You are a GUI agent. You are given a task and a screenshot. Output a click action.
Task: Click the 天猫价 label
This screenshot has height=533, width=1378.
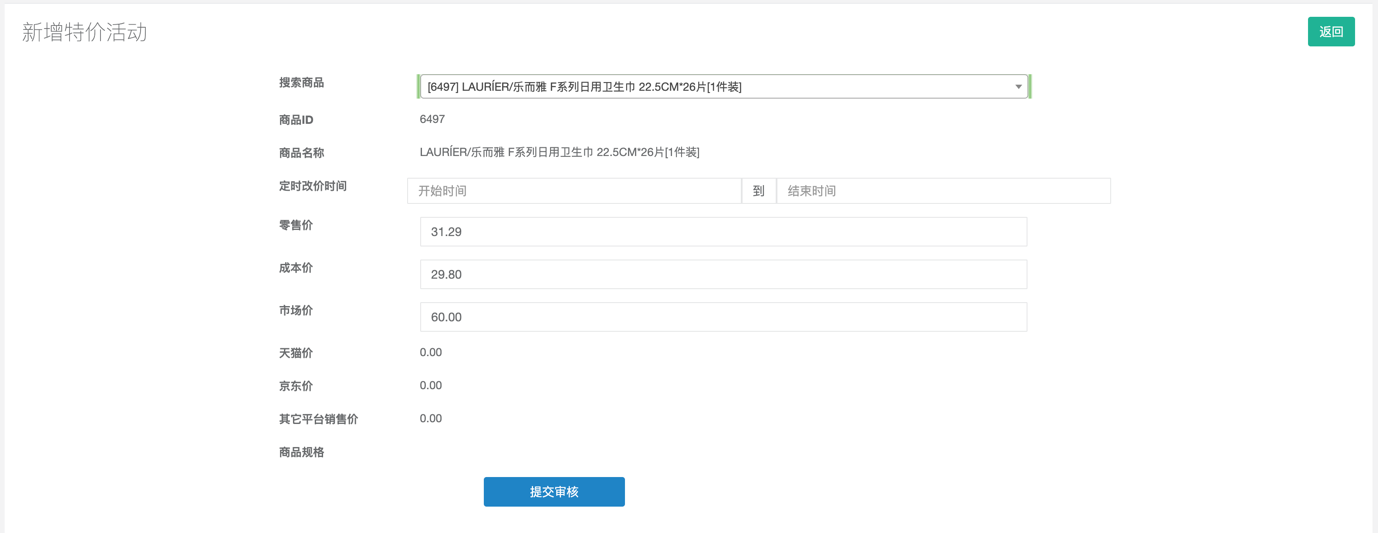(x=296, y=353)
